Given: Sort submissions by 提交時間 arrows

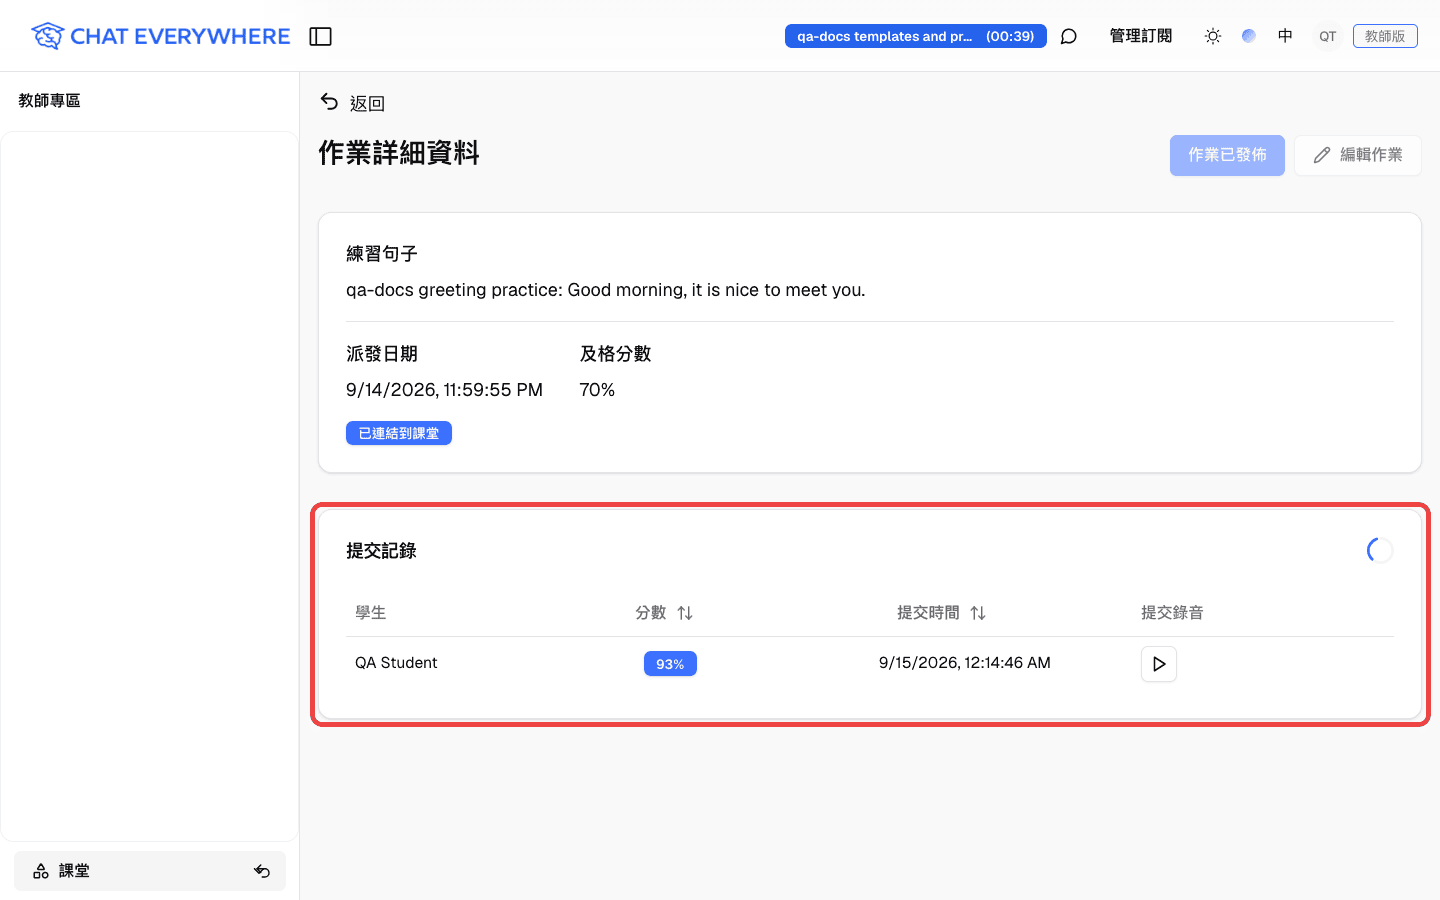Looking at the screenshot, I should coord(978,613).
